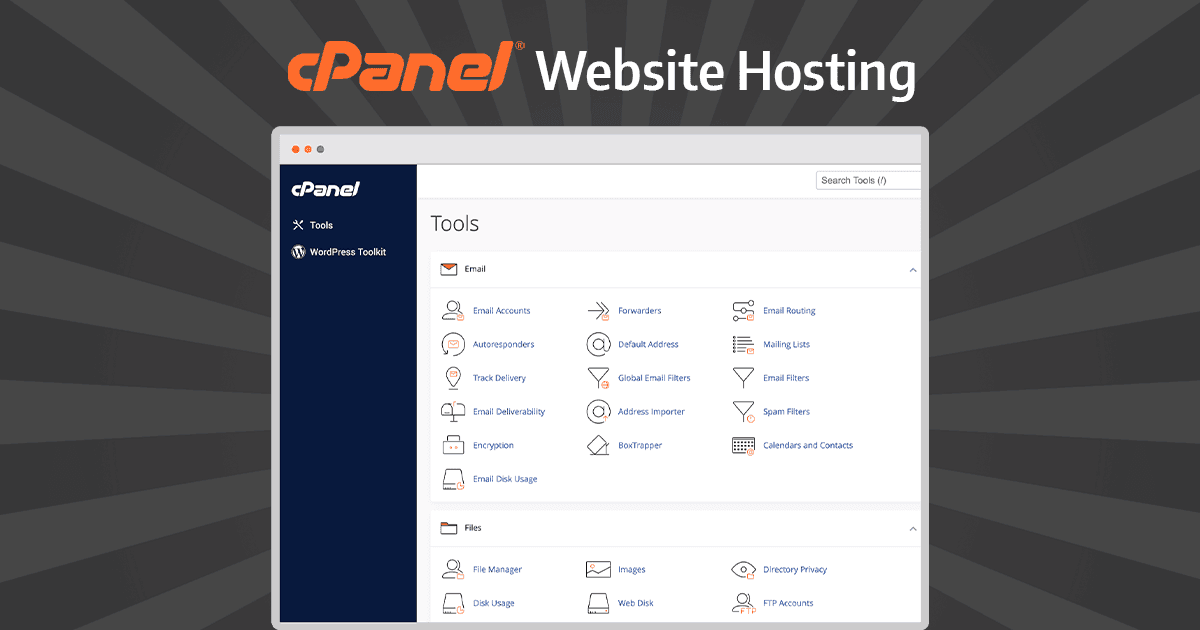The width and height of the screenshot is (1200, 630).
Task: Collapse the Email section chevron
Action: click(x=912, y=270)
